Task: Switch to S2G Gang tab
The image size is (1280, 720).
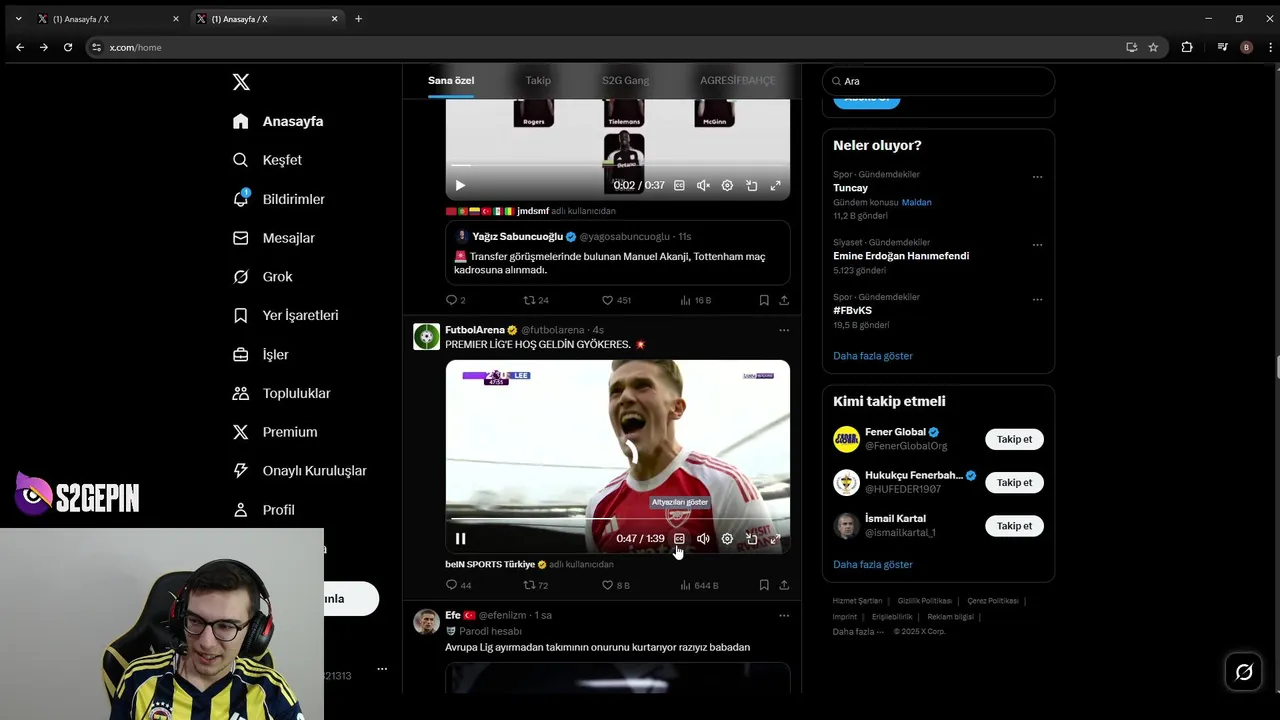Action: (x=625, y=80)
